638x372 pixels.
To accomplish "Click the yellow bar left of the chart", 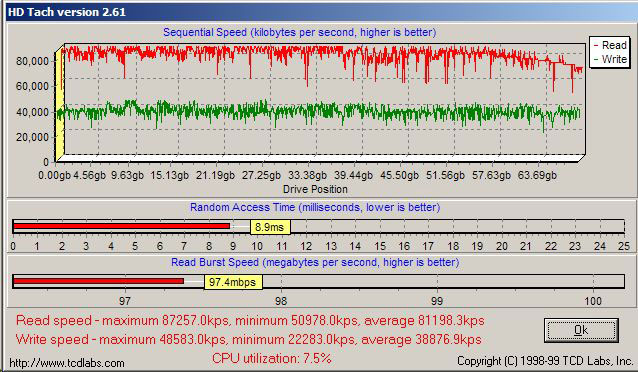I will pyautogui.click(x=59, y=104).
